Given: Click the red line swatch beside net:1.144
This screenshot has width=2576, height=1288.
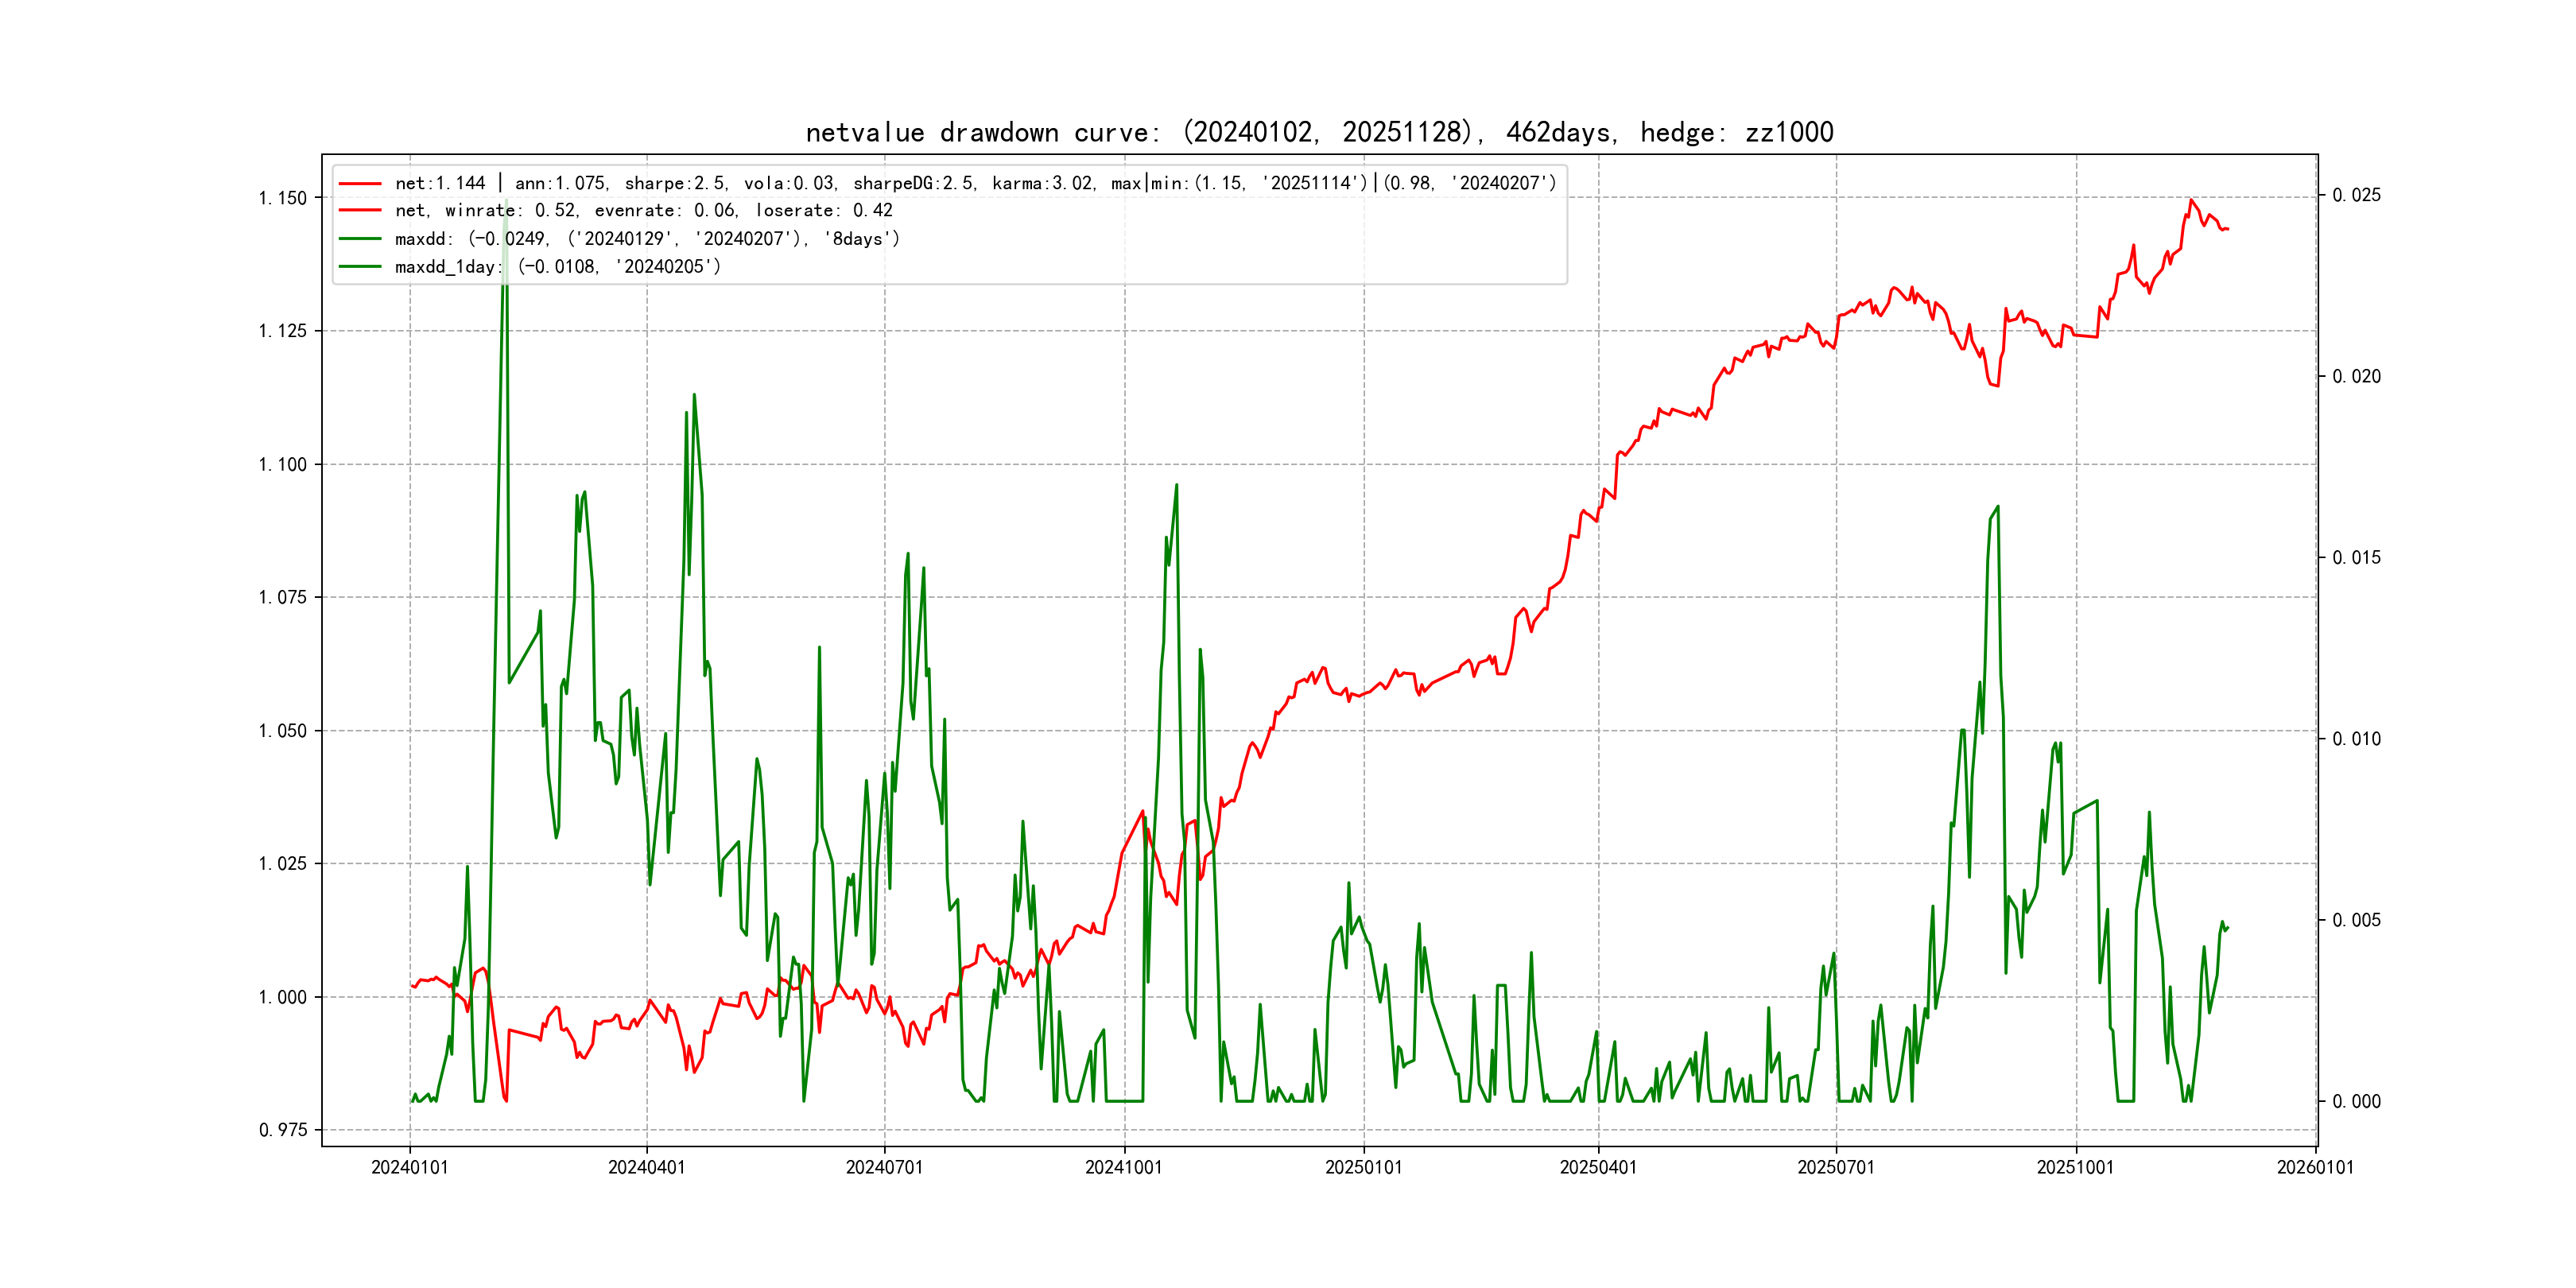Looking at the screenshot, I should tap(360, 183).
